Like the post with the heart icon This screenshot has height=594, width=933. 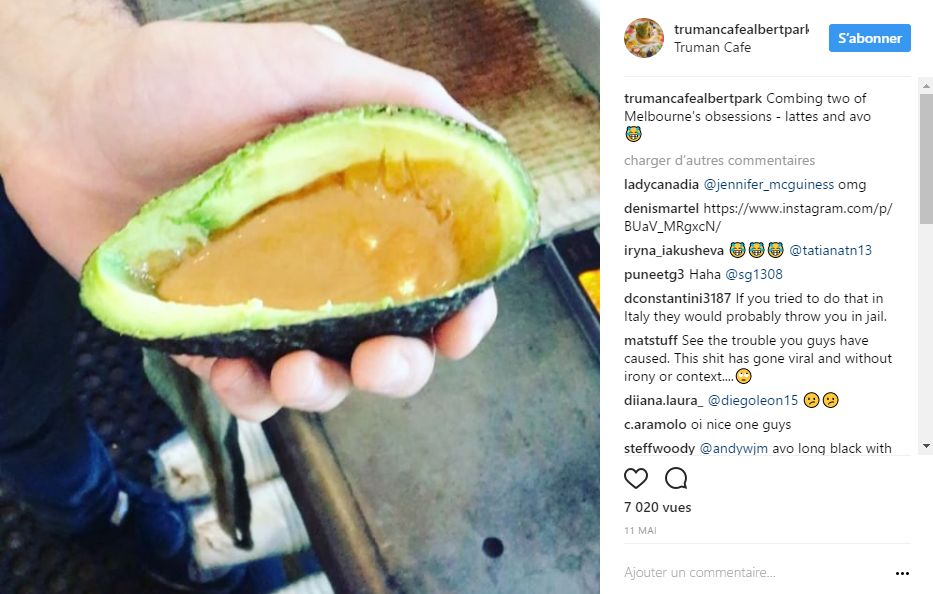pos(635,478)
